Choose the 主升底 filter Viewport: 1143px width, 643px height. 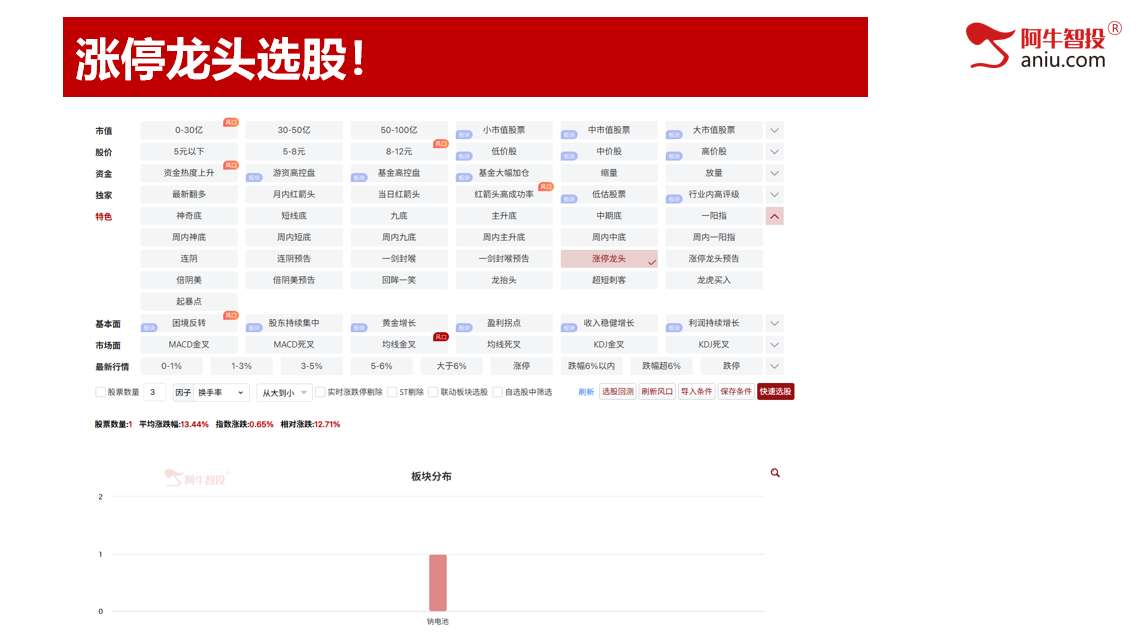point(504,216)
